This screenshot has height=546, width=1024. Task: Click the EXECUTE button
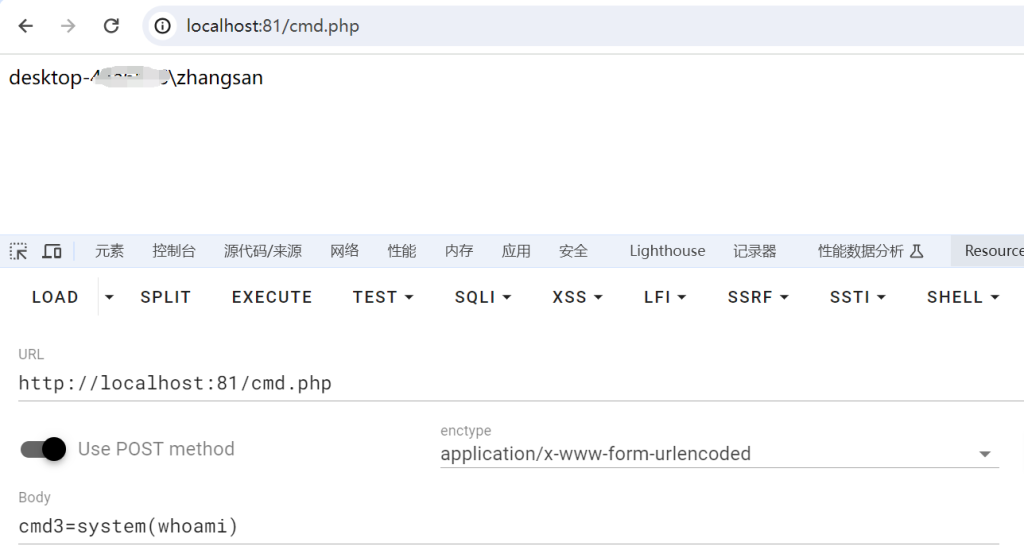pyautogui.click(x=272, y=297)
